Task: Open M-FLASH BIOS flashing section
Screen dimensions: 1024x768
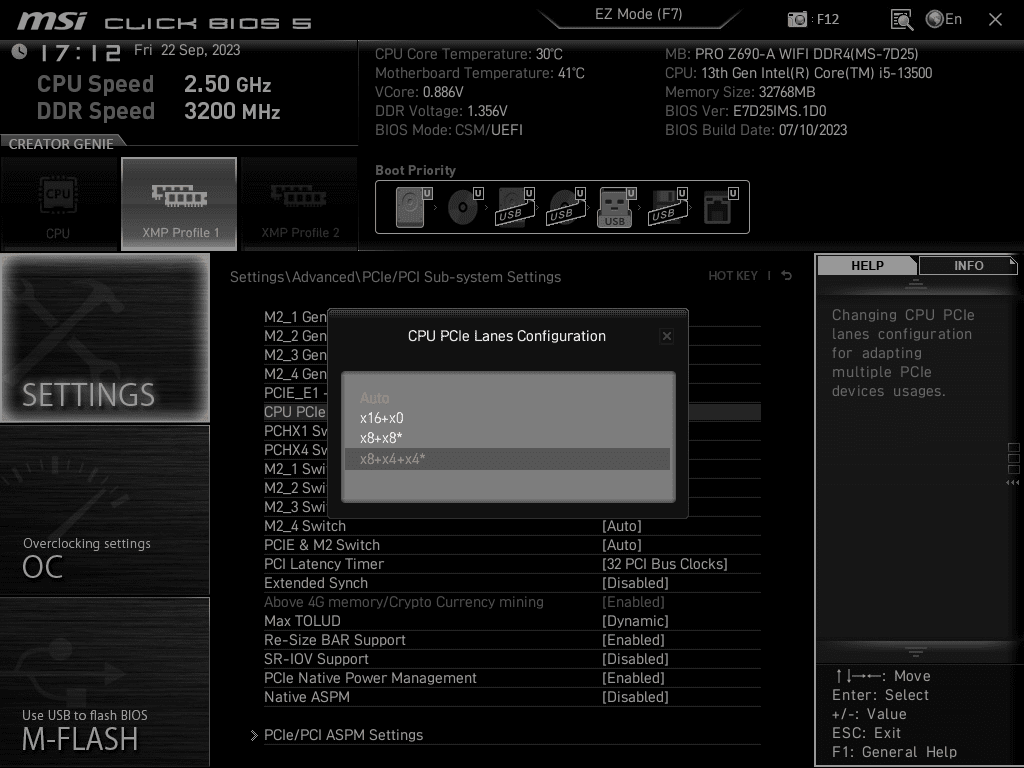Action: [105, 682]
